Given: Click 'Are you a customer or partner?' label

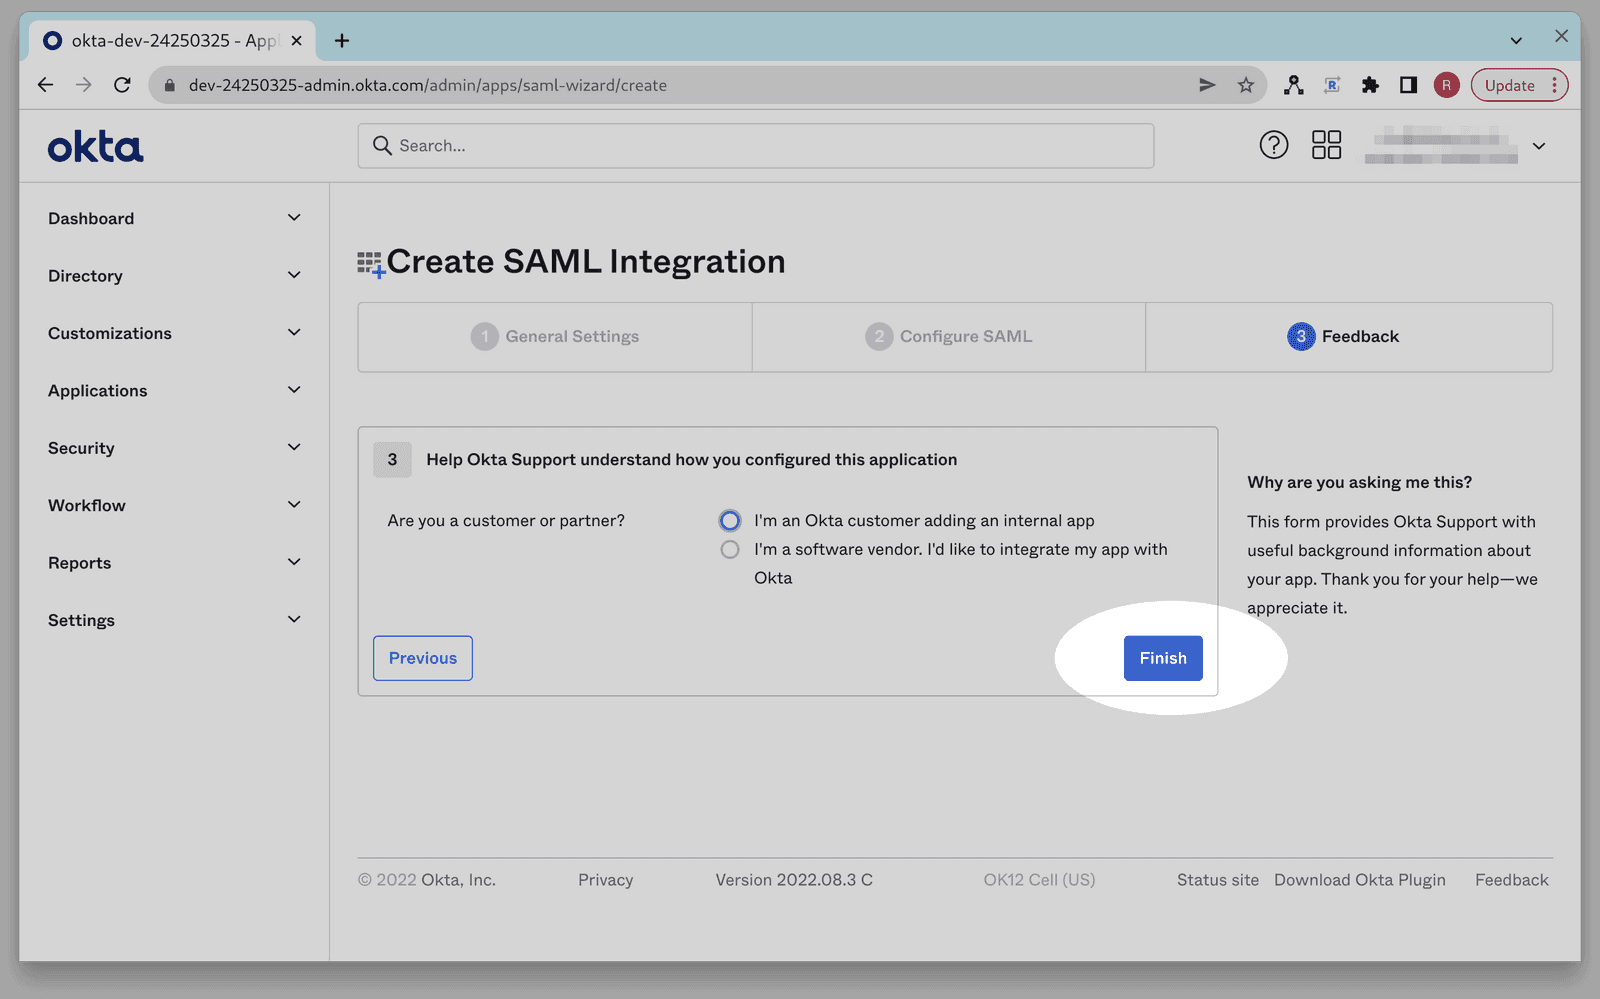Looking at the screenshot, I should 506,521.
